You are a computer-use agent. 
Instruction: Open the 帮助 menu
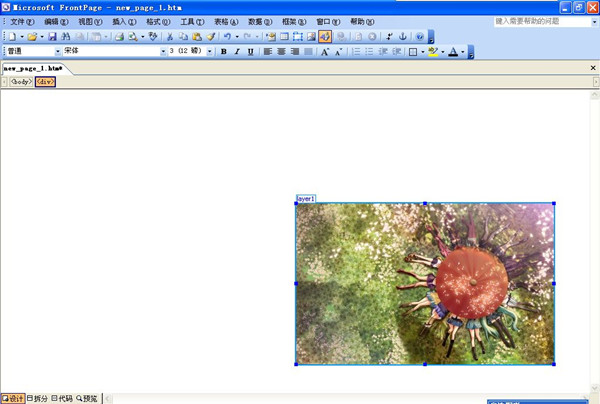(x=362, y=22)
